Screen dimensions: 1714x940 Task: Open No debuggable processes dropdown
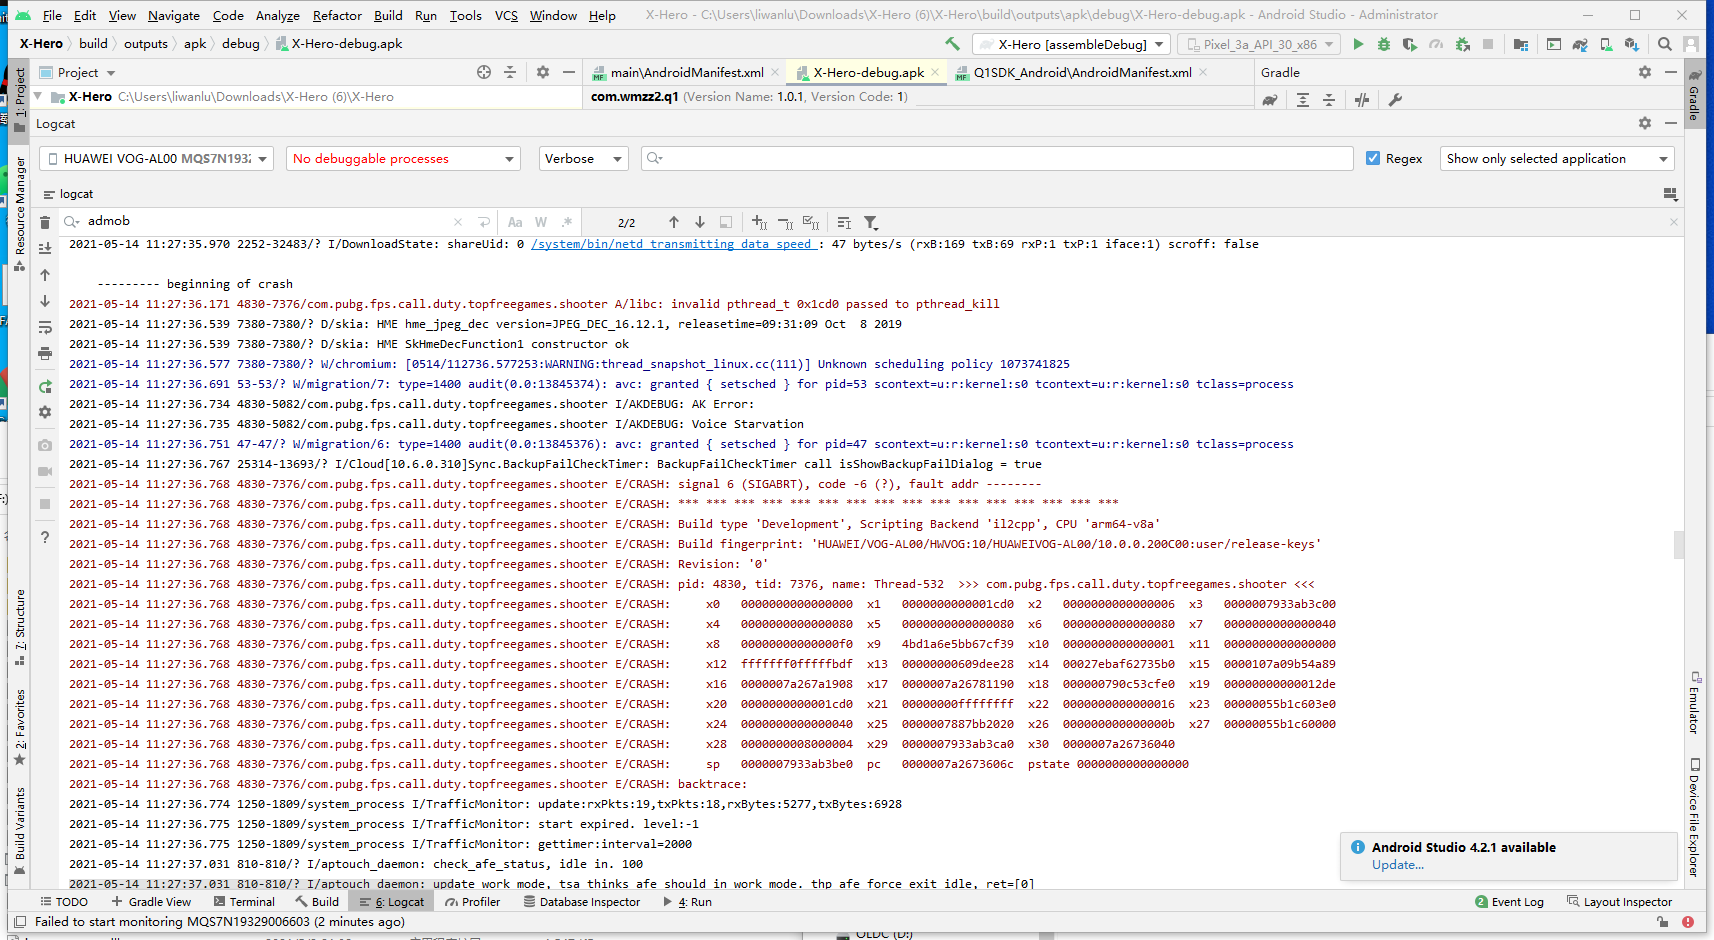pos(404,158)
